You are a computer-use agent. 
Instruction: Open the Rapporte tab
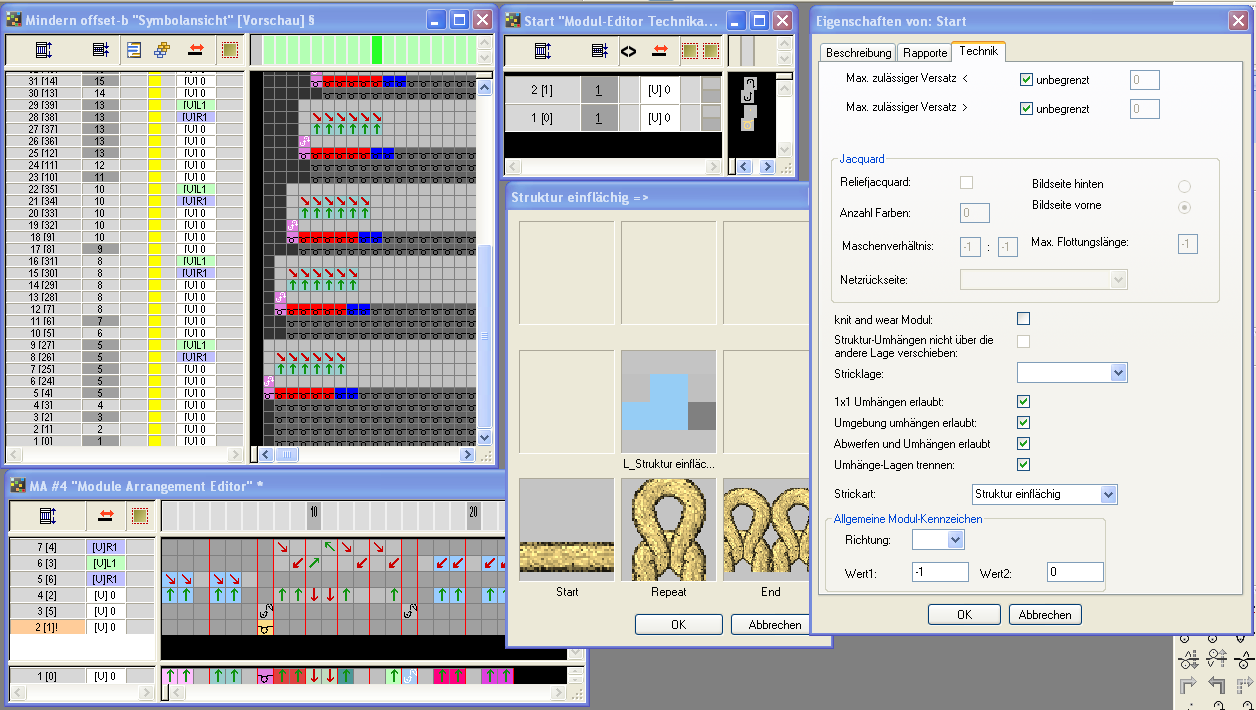924,53
